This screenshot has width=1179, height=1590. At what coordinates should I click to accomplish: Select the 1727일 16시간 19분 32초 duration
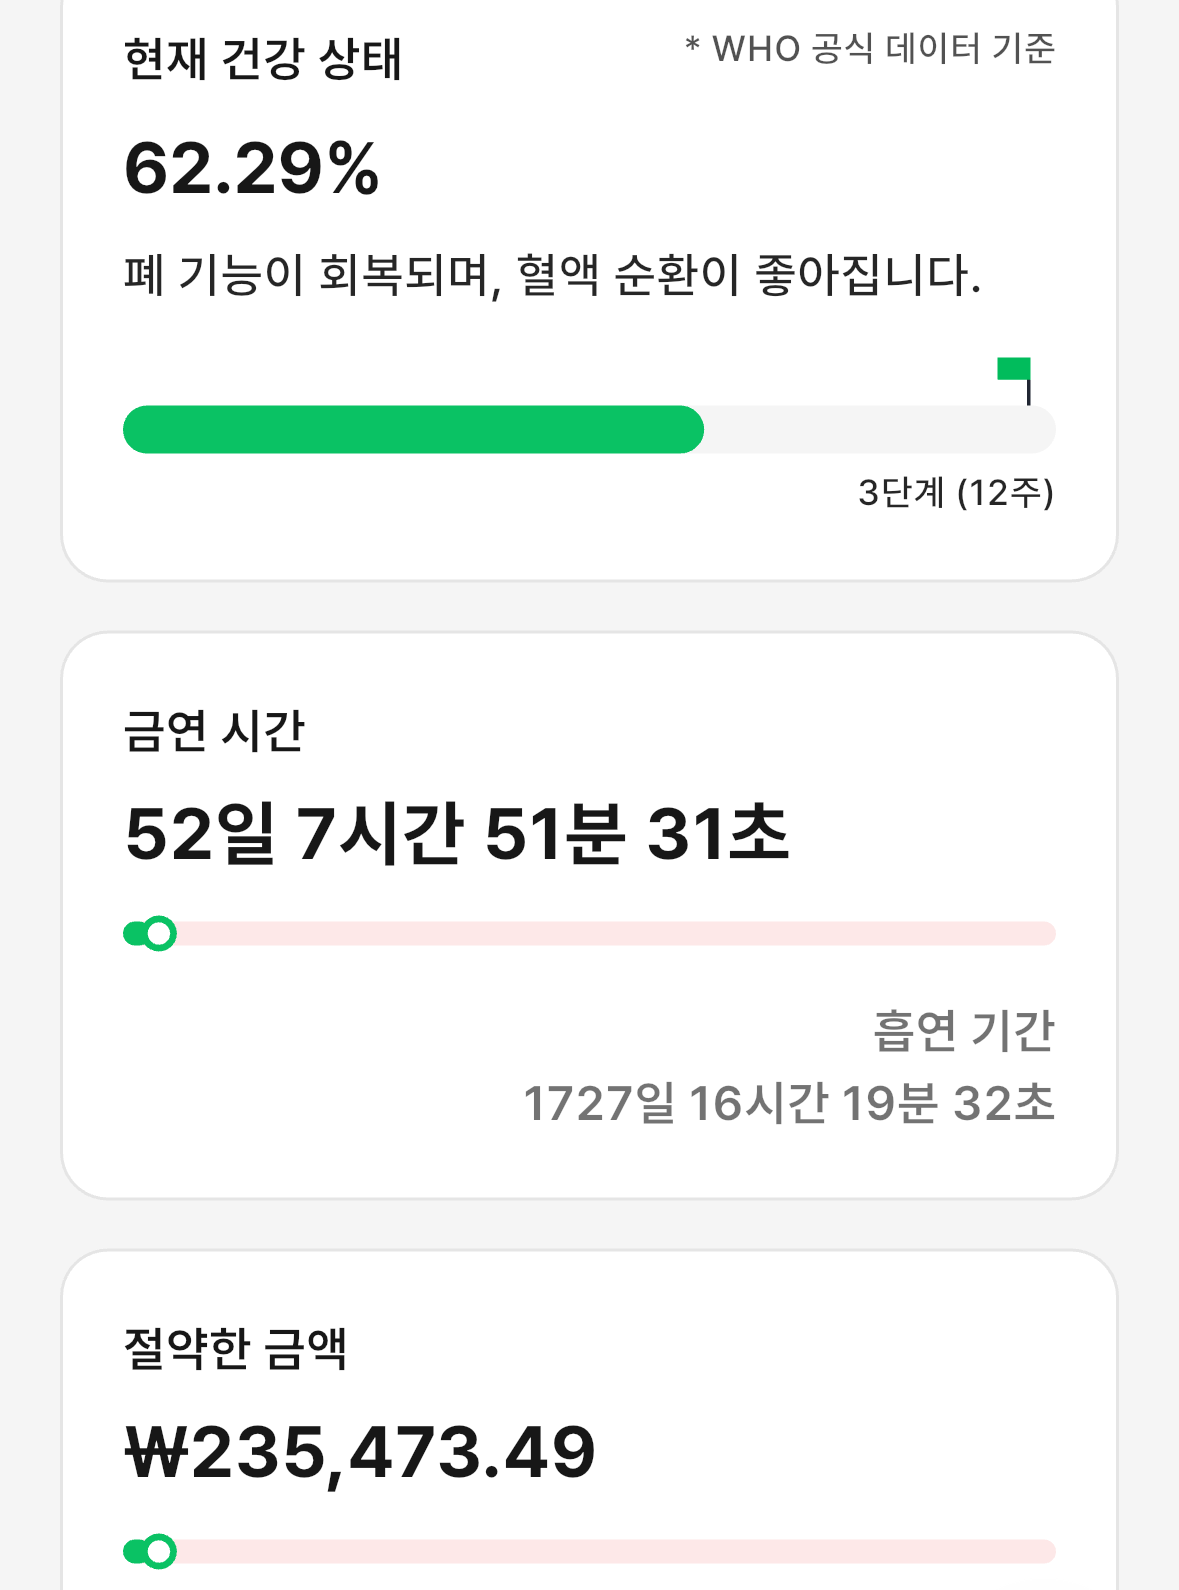[x=789, y=1104]
